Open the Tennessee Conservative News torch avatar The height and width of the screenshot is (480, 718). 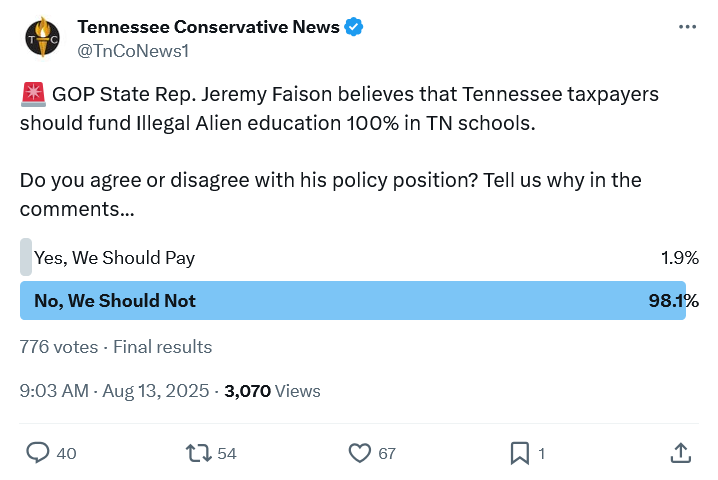[x=43, y=38]
